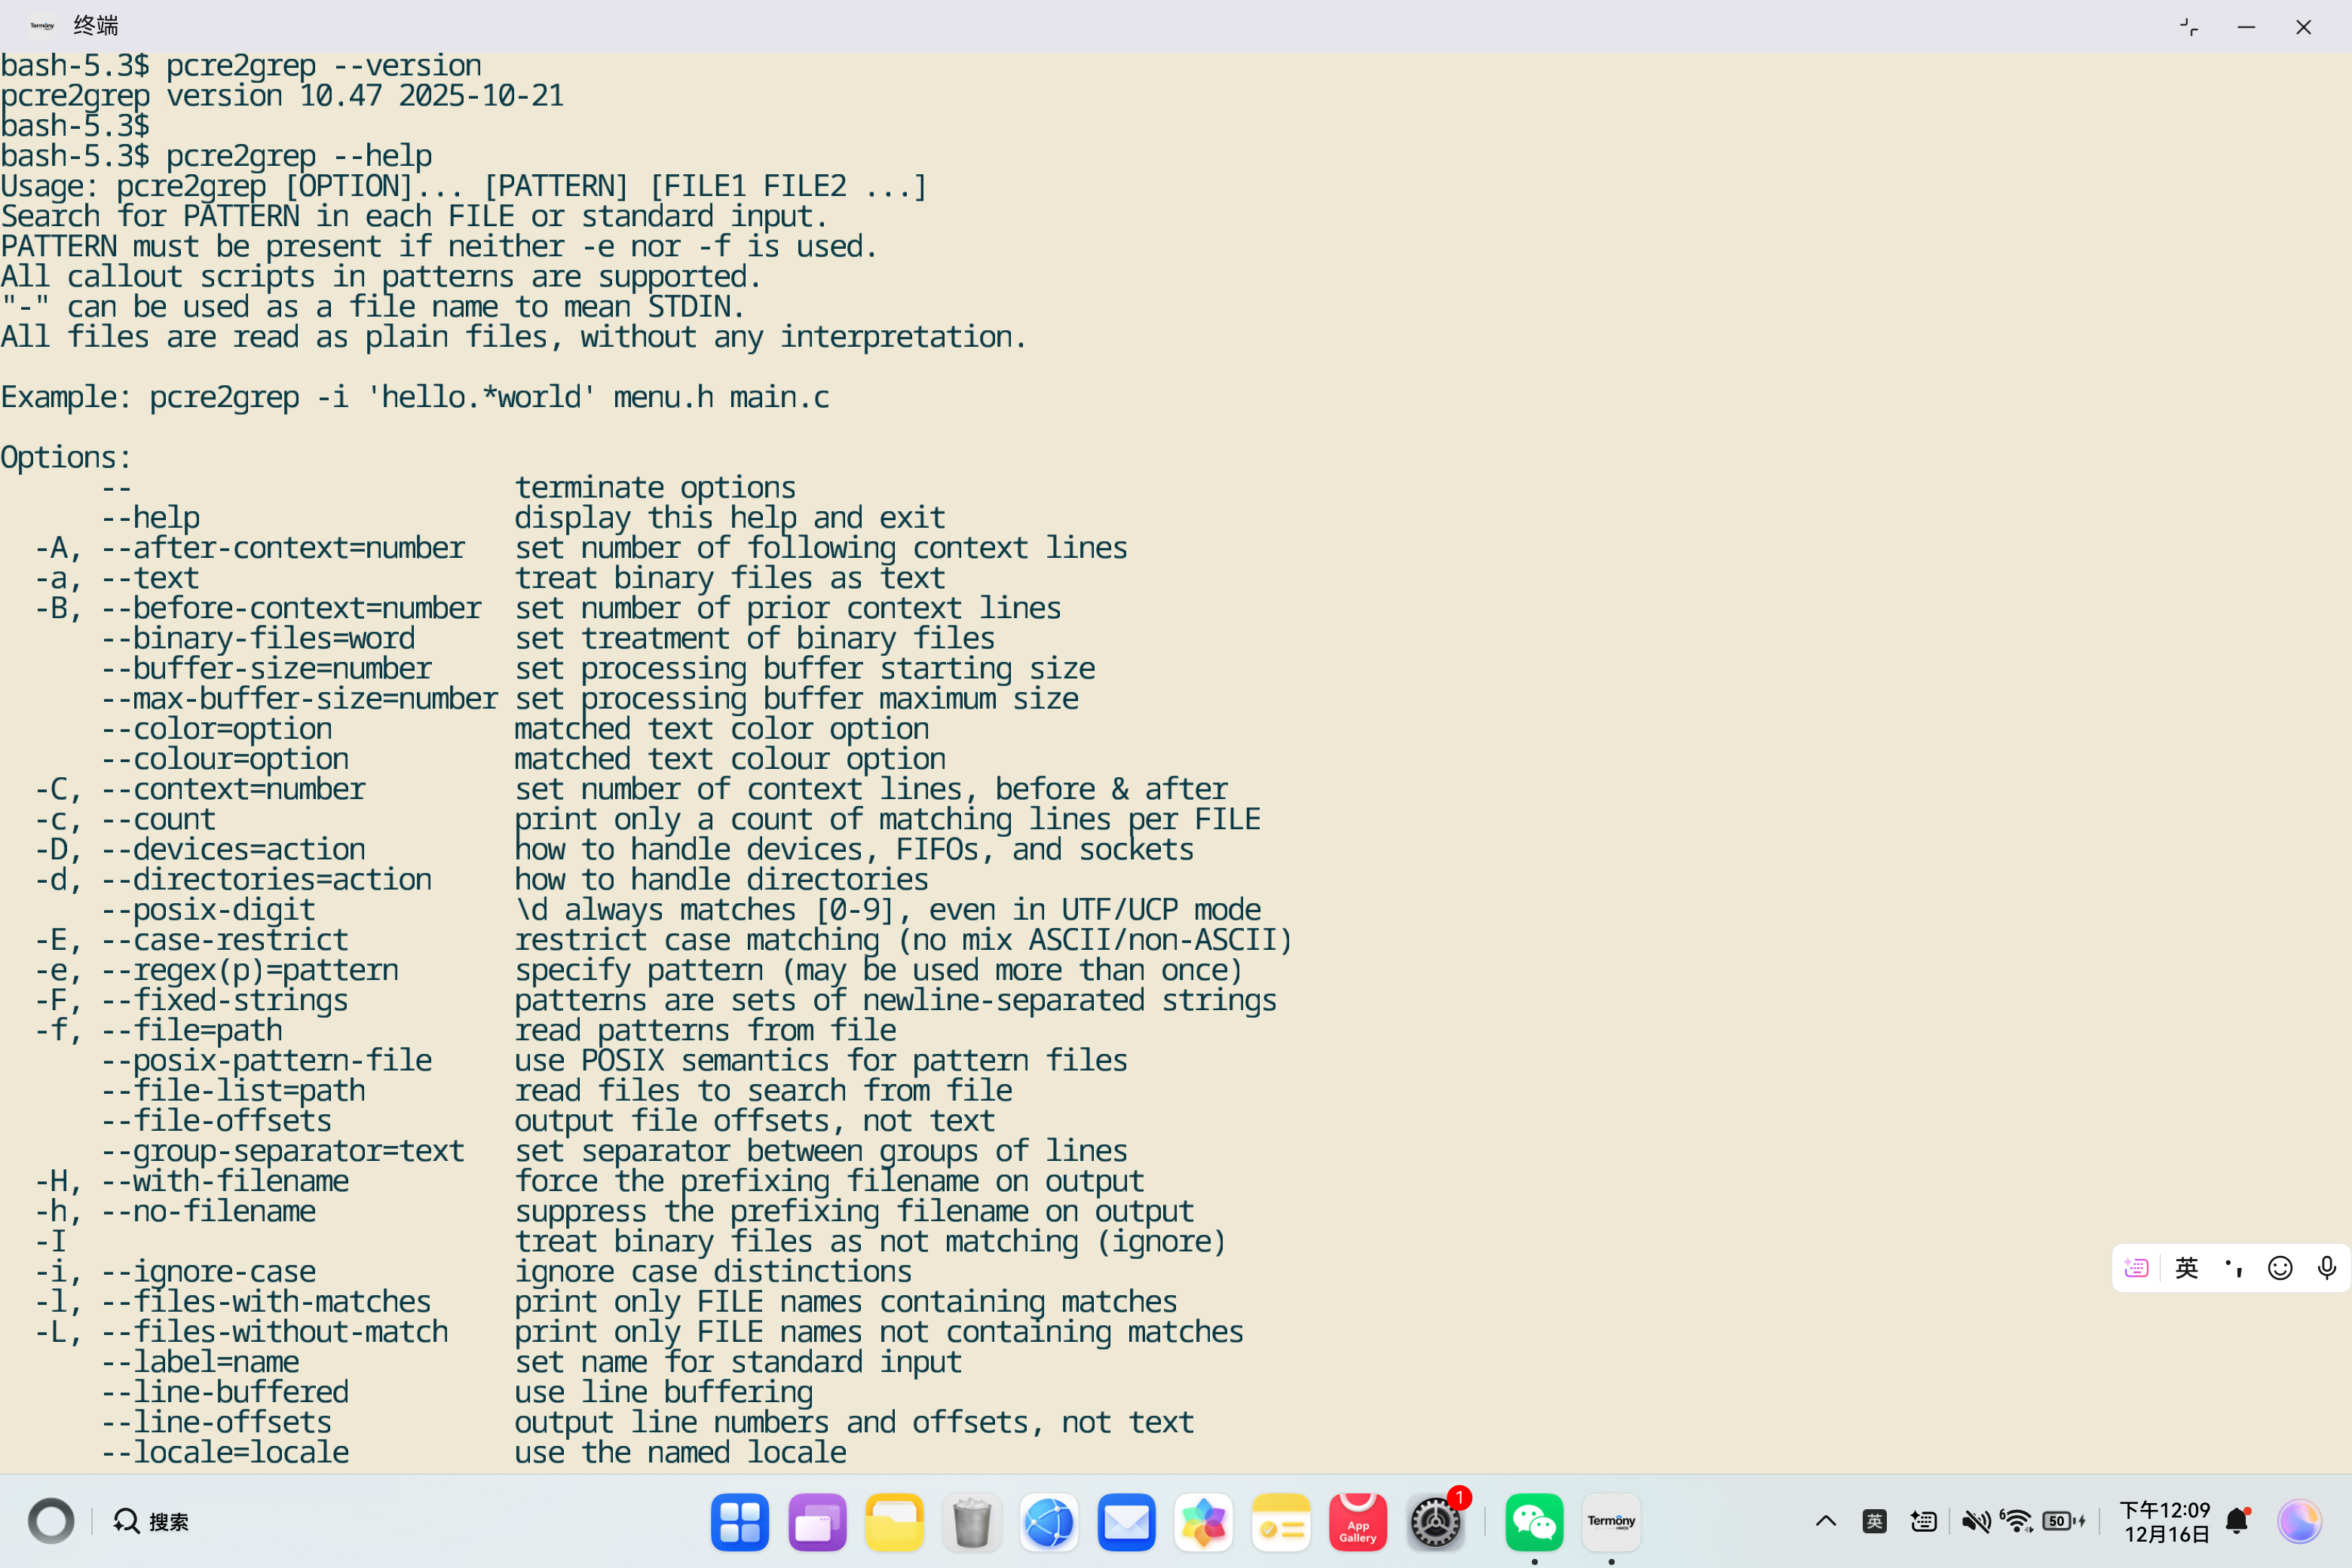
Task: Click the clock showing 下午12:09
Action: pos(2165,1521)
